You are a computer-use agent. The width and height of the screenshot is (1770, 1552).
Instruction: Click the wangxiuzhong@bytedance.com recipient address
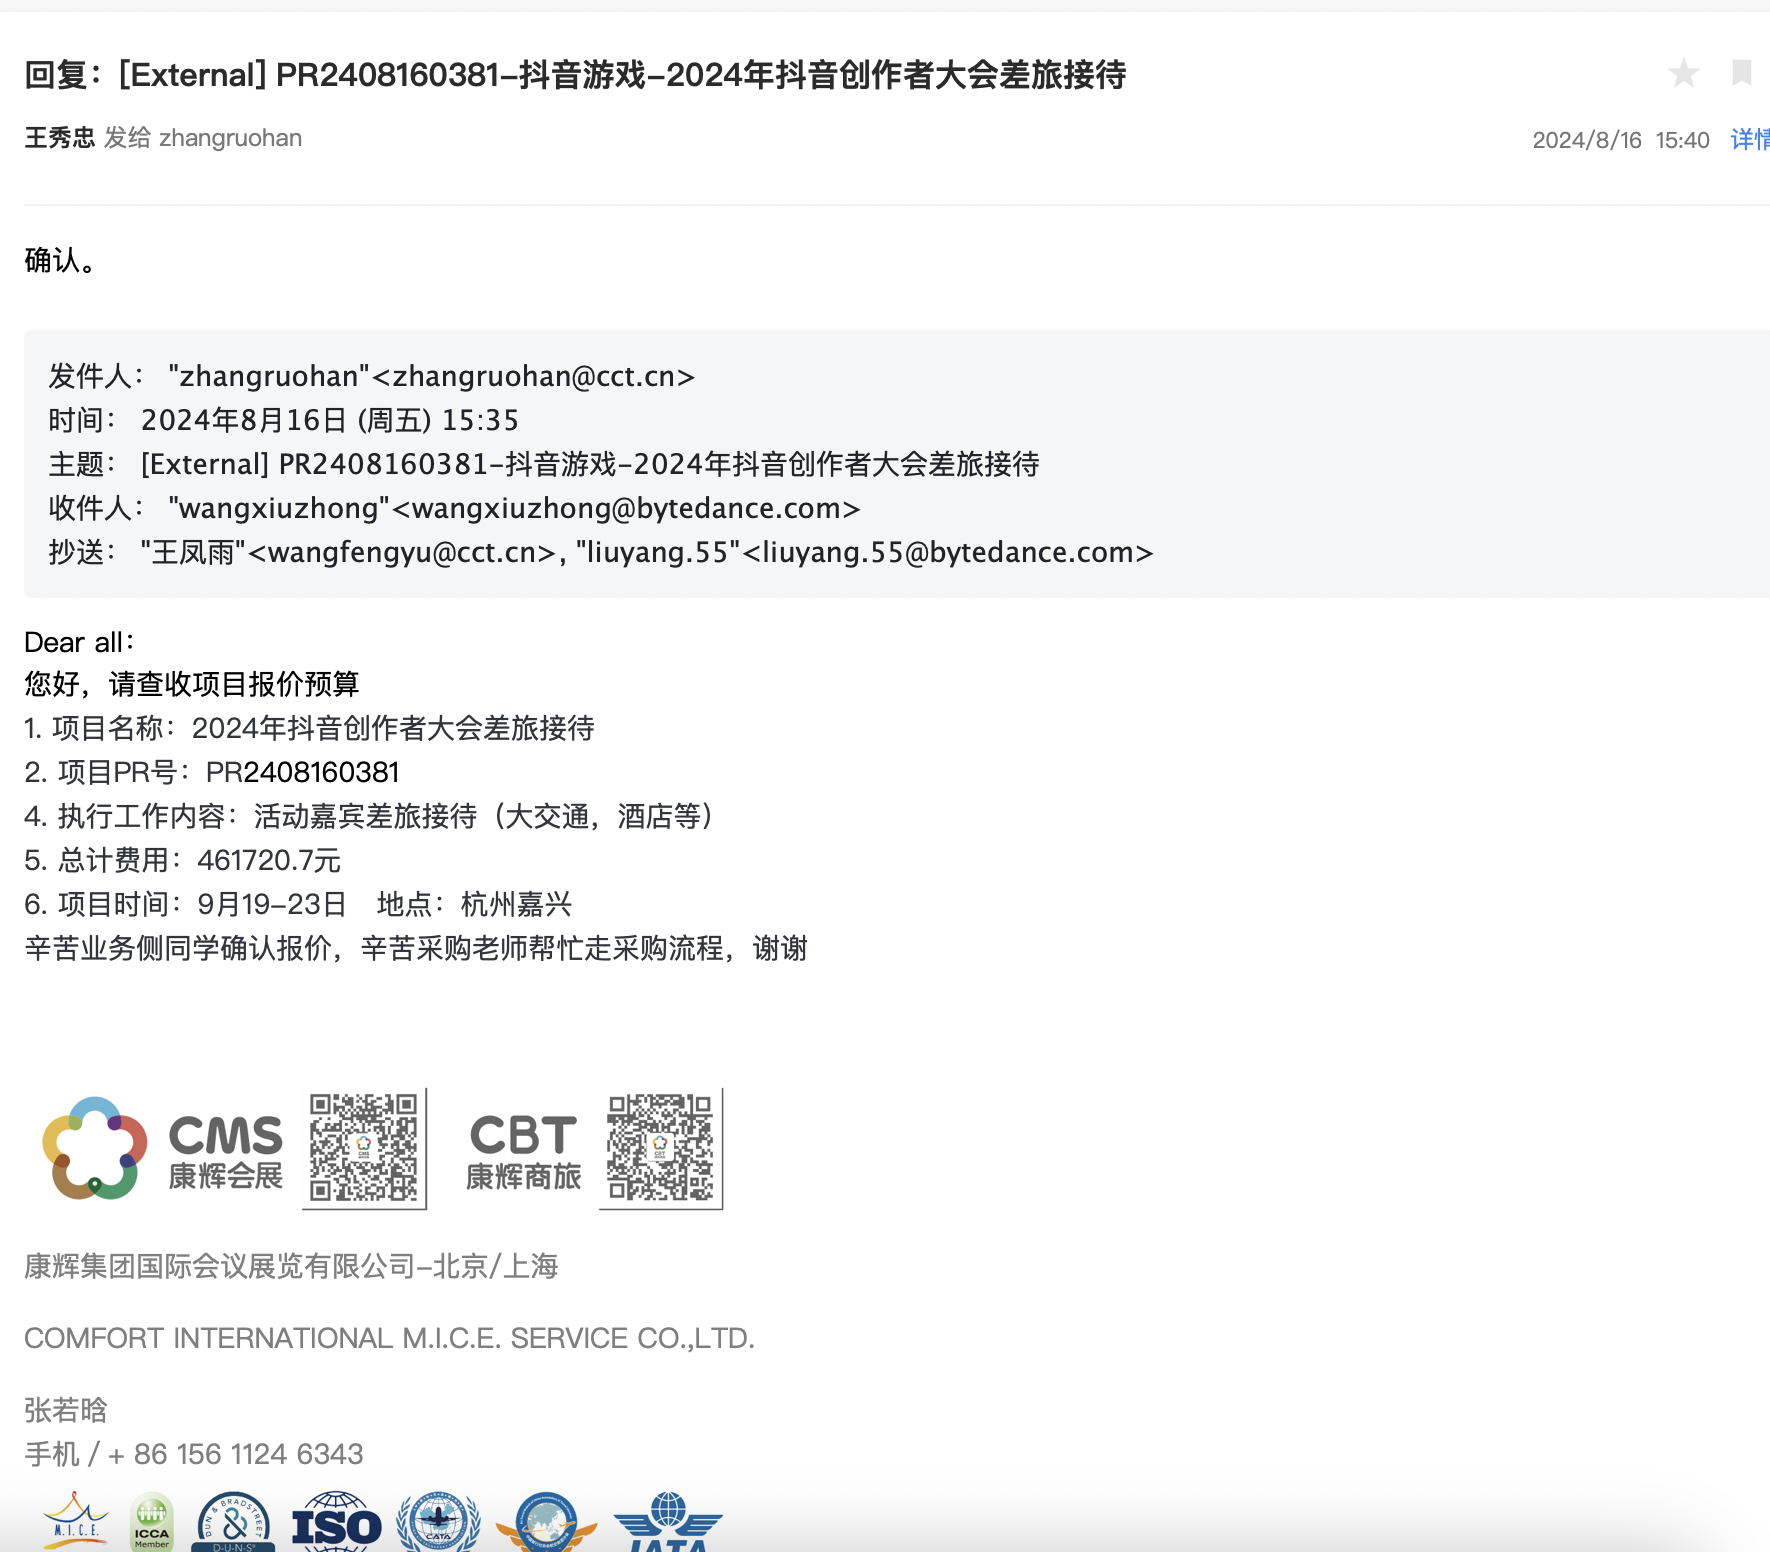pos(626,508)
